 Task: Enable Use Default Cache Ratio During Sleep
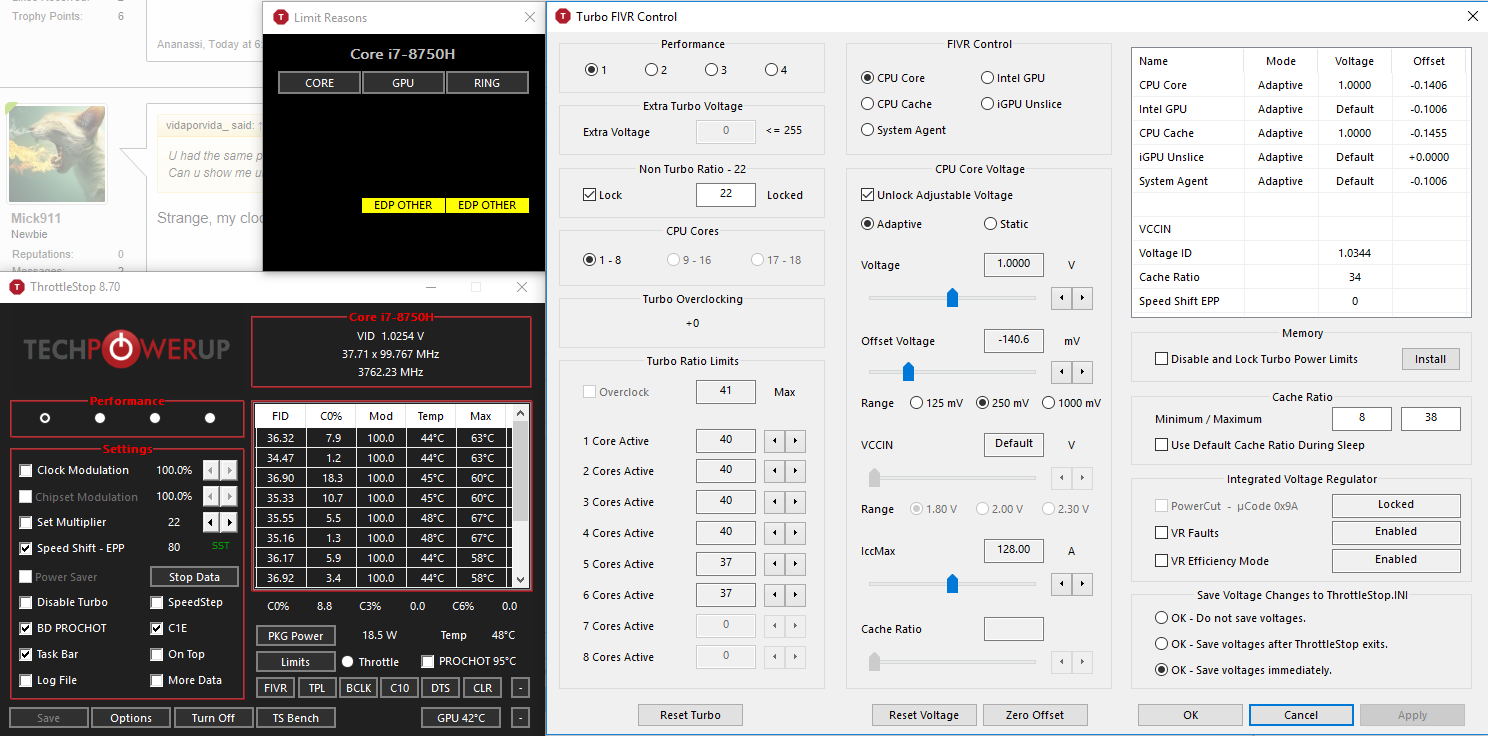coord(1162,445)
